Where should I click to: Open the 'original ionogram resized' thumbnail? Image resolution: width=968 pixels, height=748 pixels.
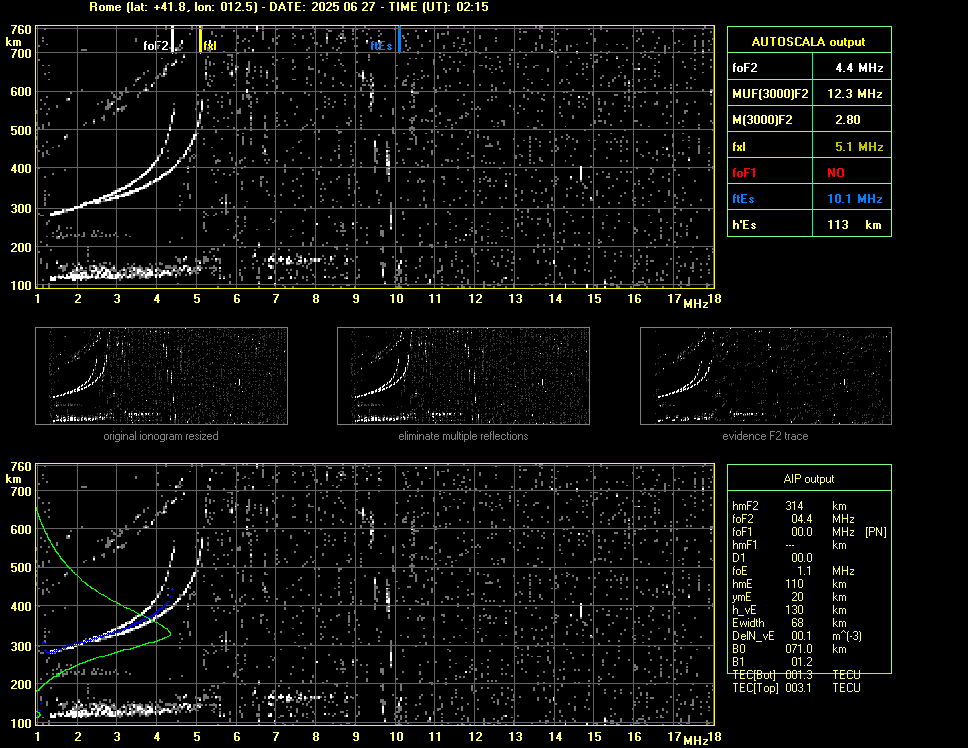(x=161, y=376)
